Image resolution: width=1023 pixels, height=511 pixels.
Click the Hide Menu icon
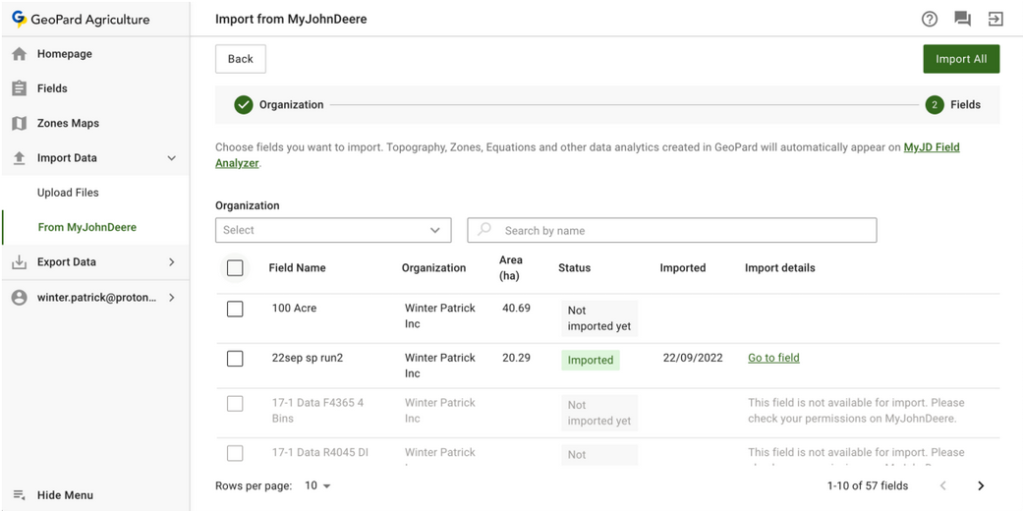[x=19, y=495]
